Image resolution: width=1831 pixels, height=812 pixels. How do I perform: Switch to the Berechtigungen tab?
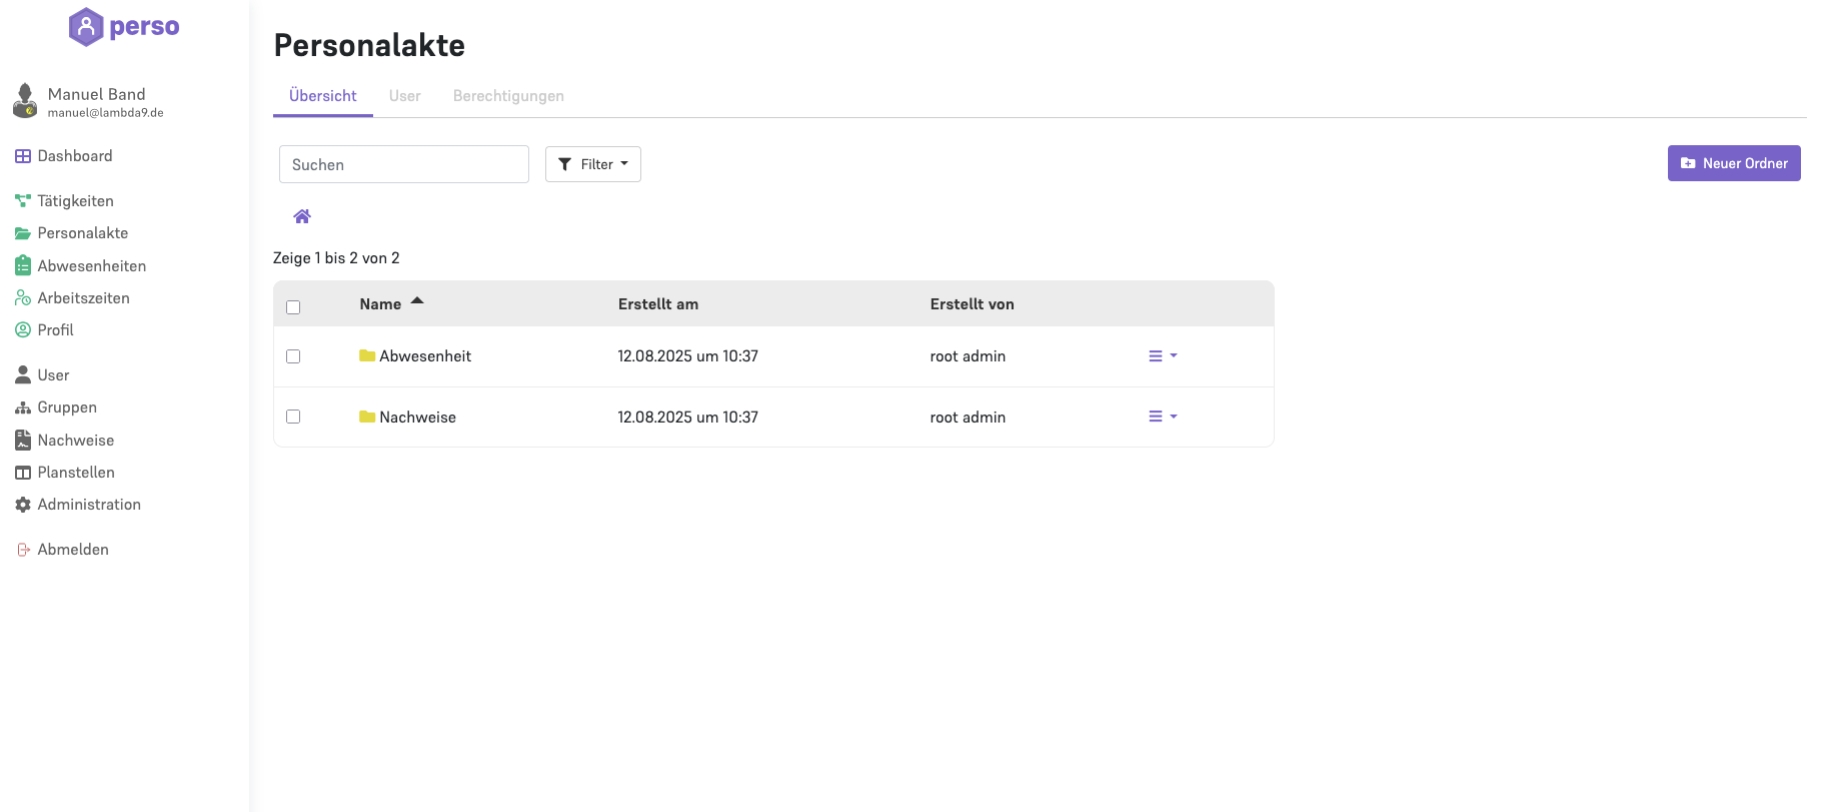click(508, 96)
